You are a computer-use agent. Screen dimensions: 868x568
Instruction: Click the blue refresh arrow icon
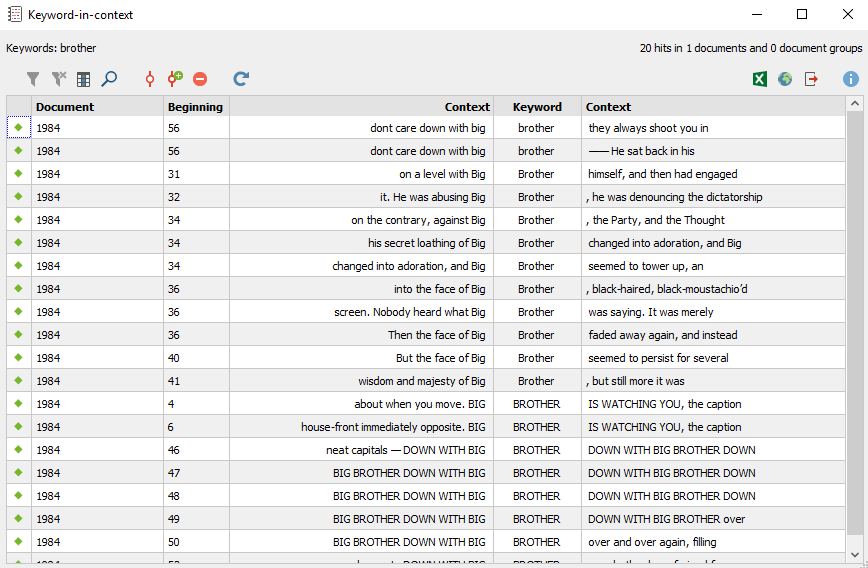tap(241, 79)
